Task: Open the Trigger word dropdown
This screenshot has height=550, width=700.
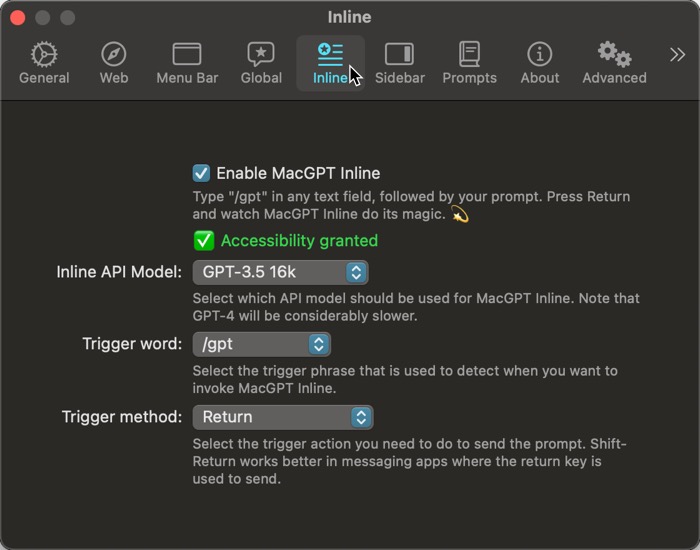Action: coord(262,344)
